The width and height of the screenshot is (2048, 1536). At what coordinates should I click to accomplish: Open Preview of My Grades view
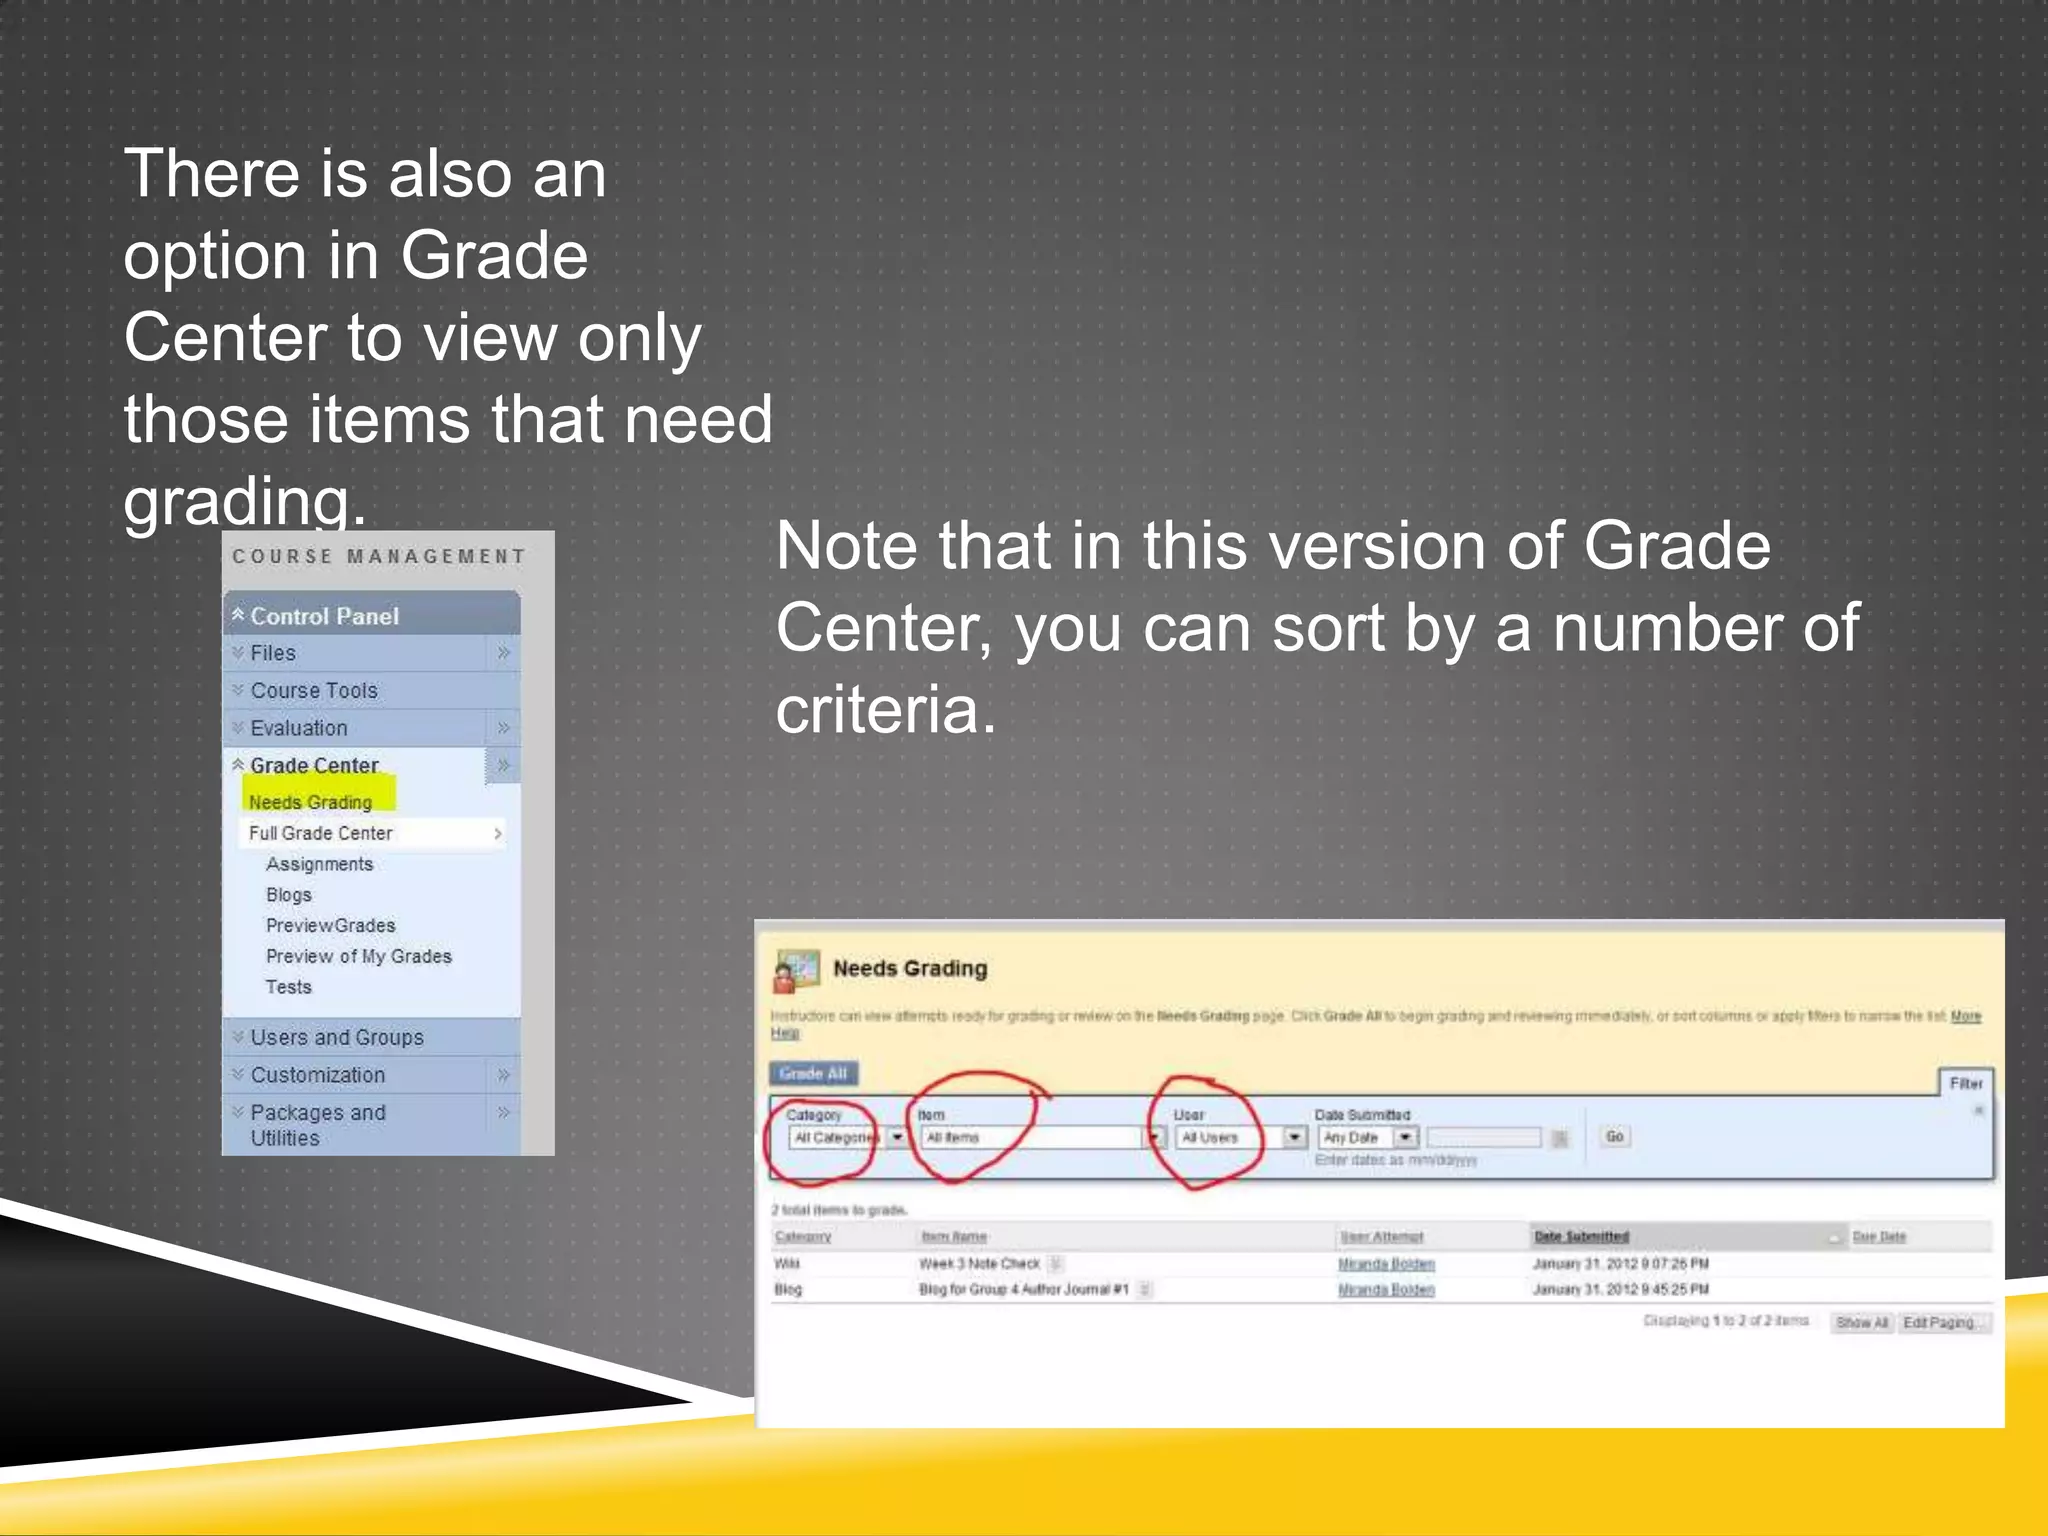[359, 957]
